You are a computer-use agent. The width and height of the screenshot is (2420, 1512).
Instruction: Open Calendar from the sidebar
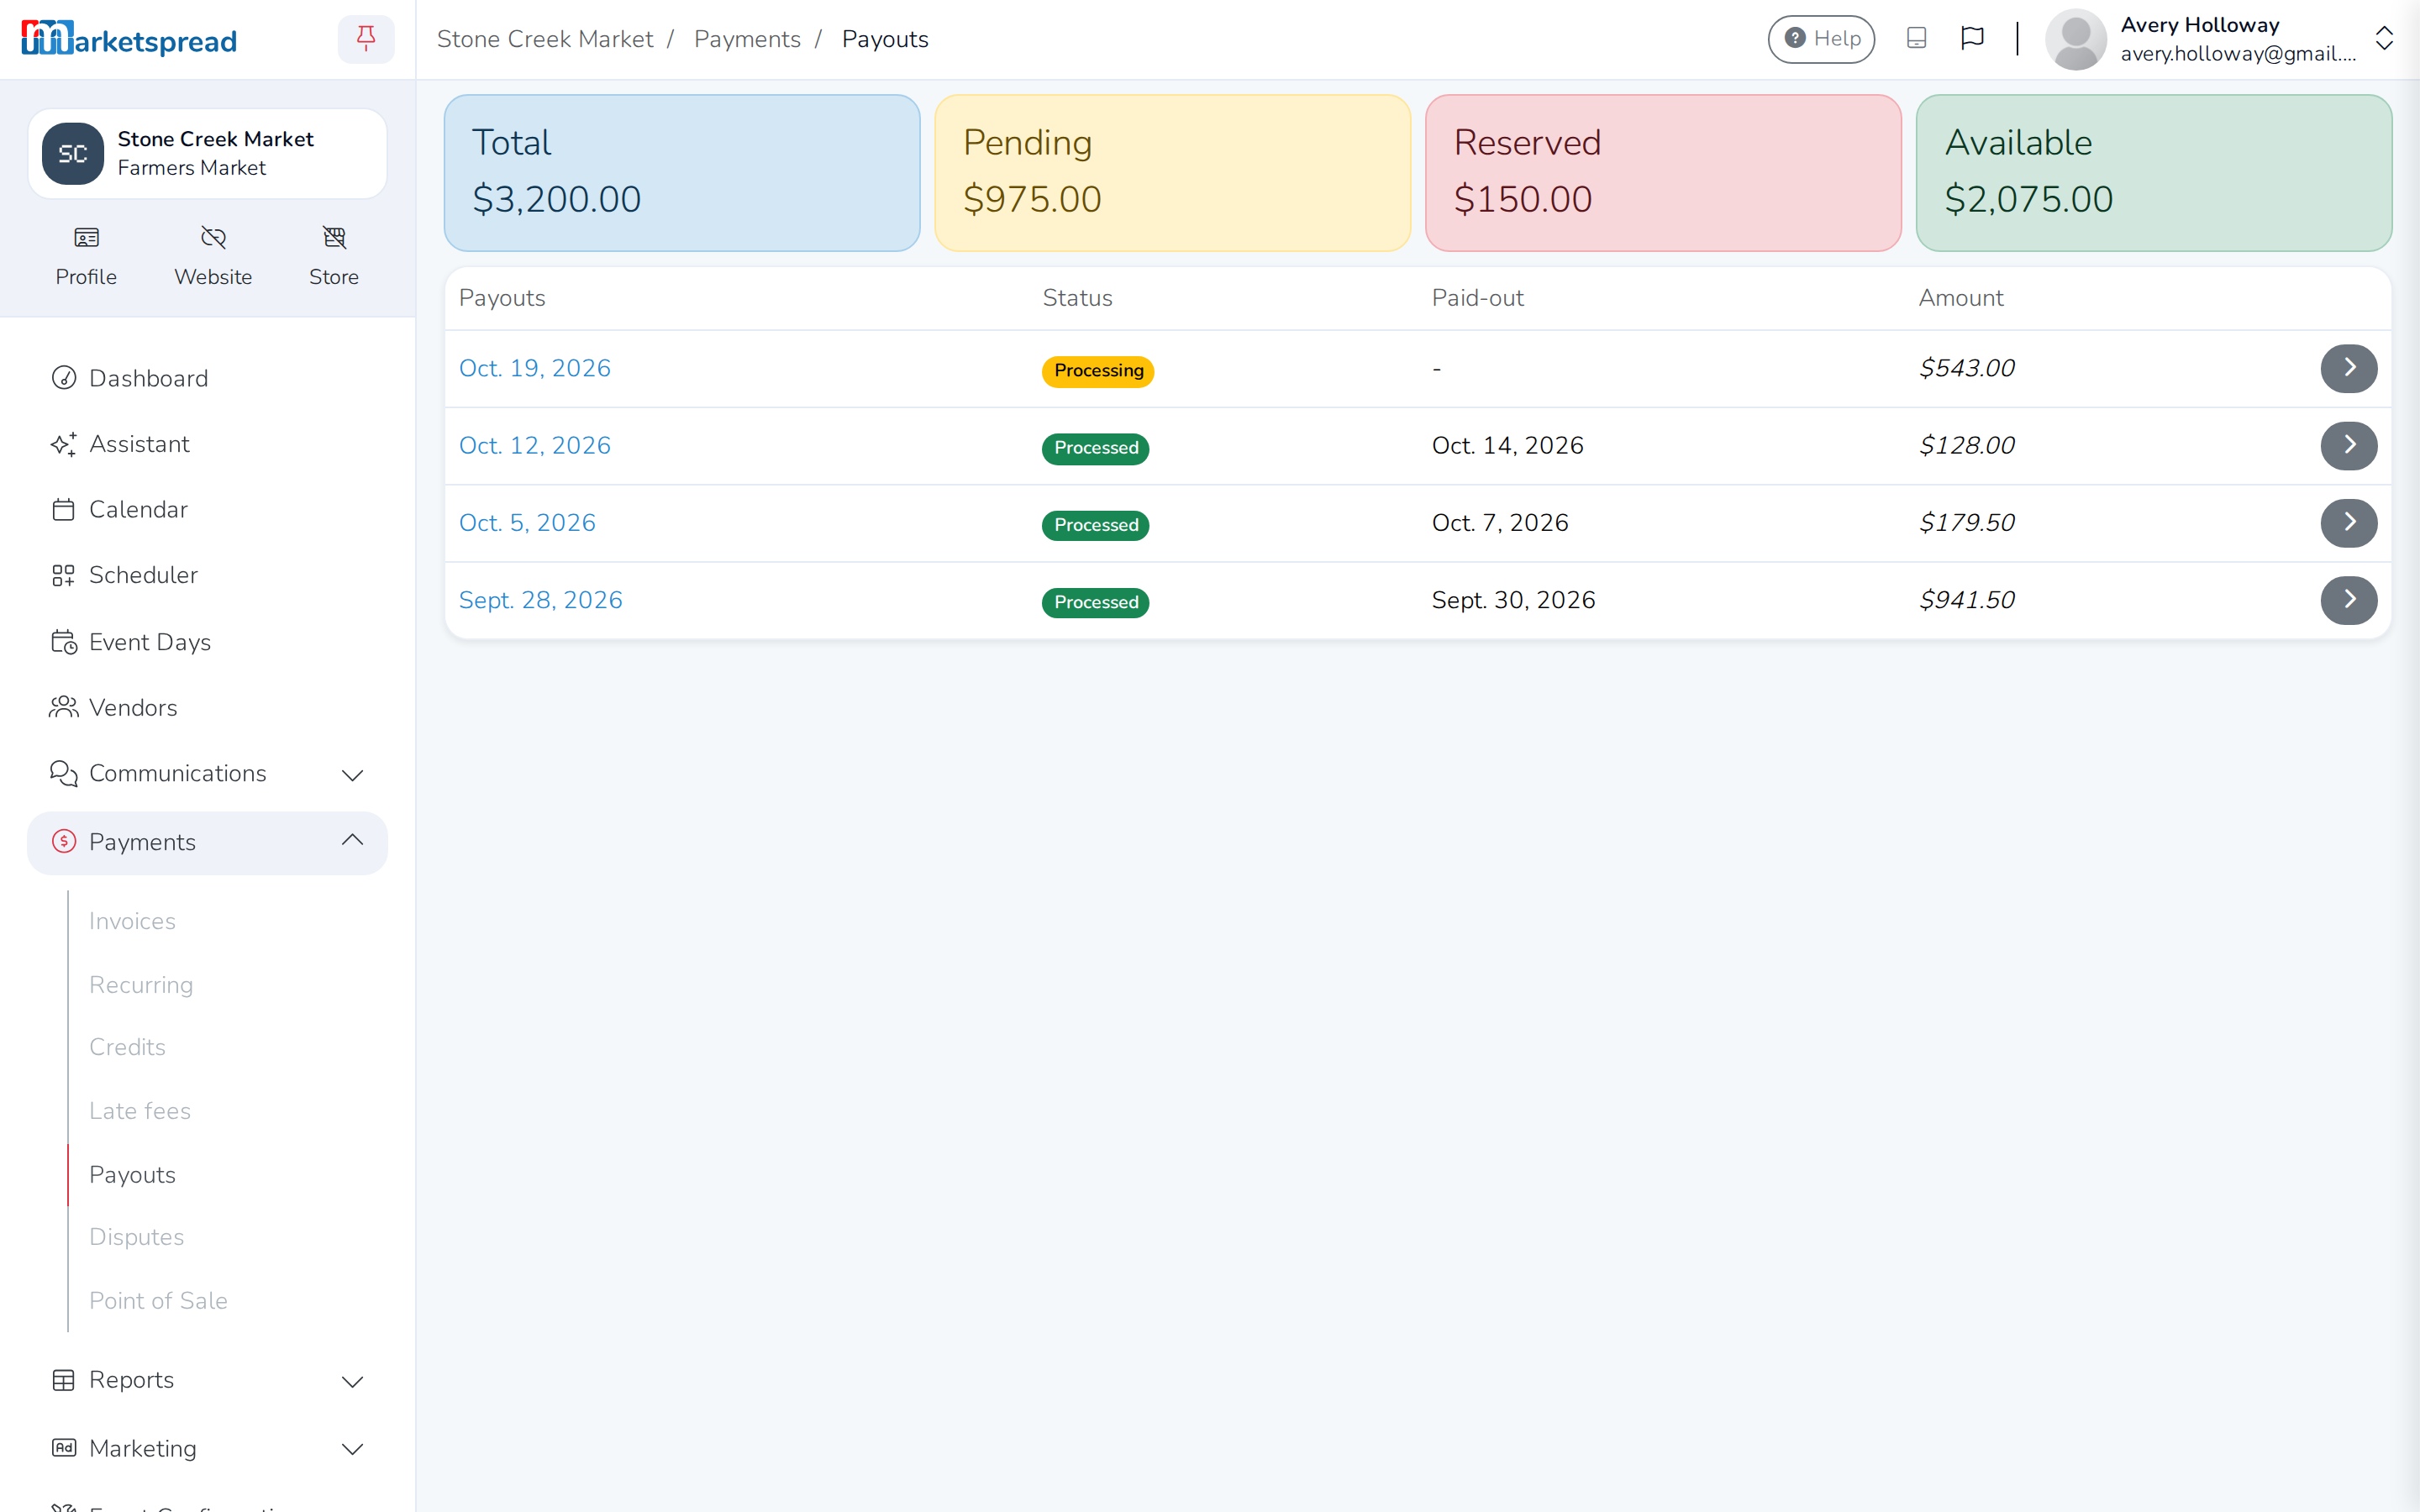coord(207,509)
